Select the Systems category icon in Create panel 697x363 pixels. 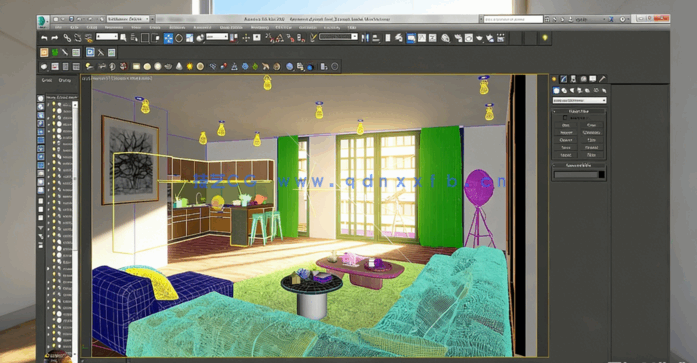[x=604, y=91]
